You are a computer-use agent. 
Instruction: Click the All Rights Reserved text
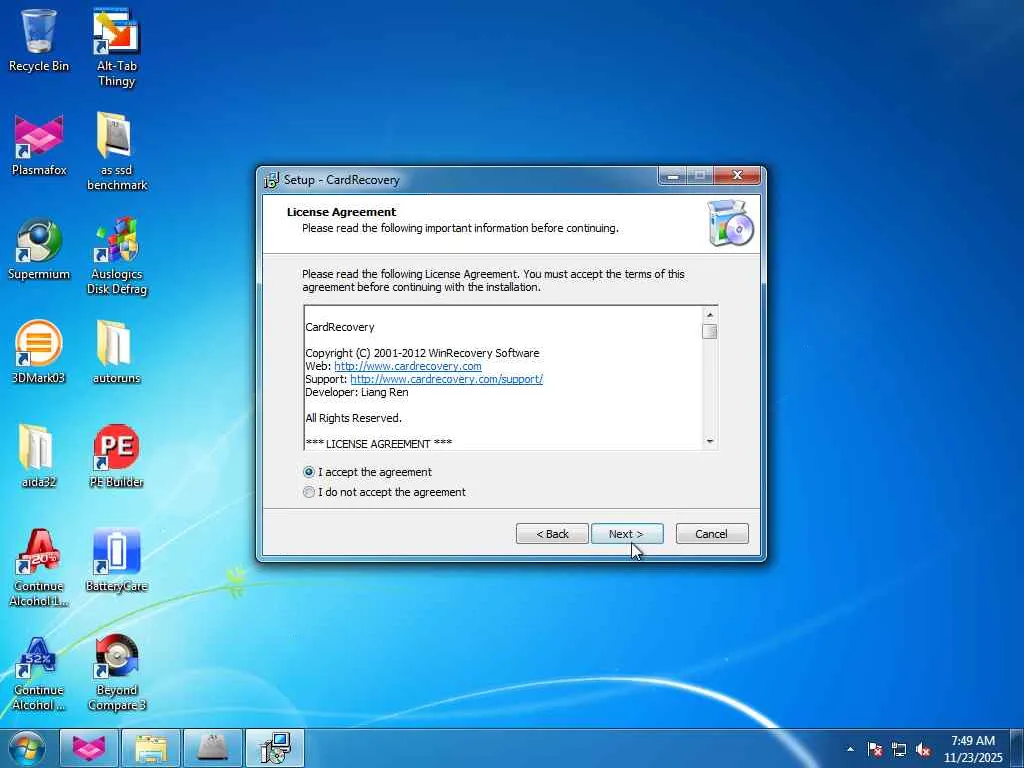[353, 418]
